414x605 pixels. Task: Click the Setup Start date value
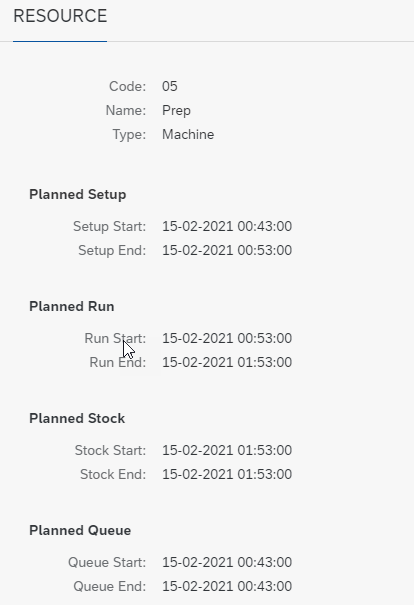(227, 226)
